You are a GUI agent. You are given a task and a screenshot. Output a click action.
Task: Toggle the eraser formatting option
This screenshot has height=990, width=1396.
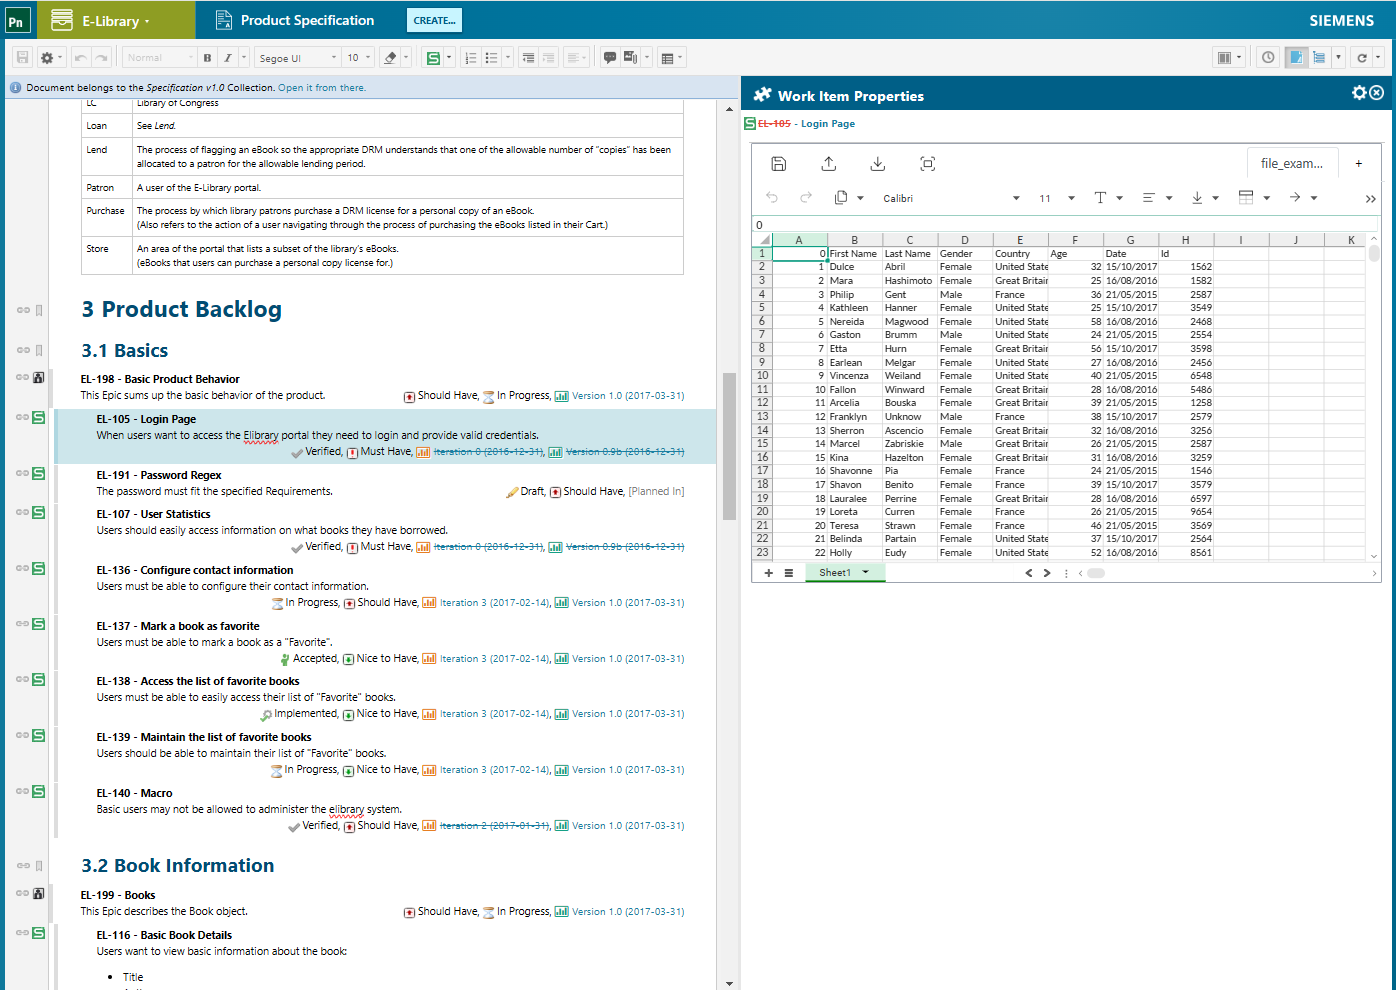click(390, 57)
